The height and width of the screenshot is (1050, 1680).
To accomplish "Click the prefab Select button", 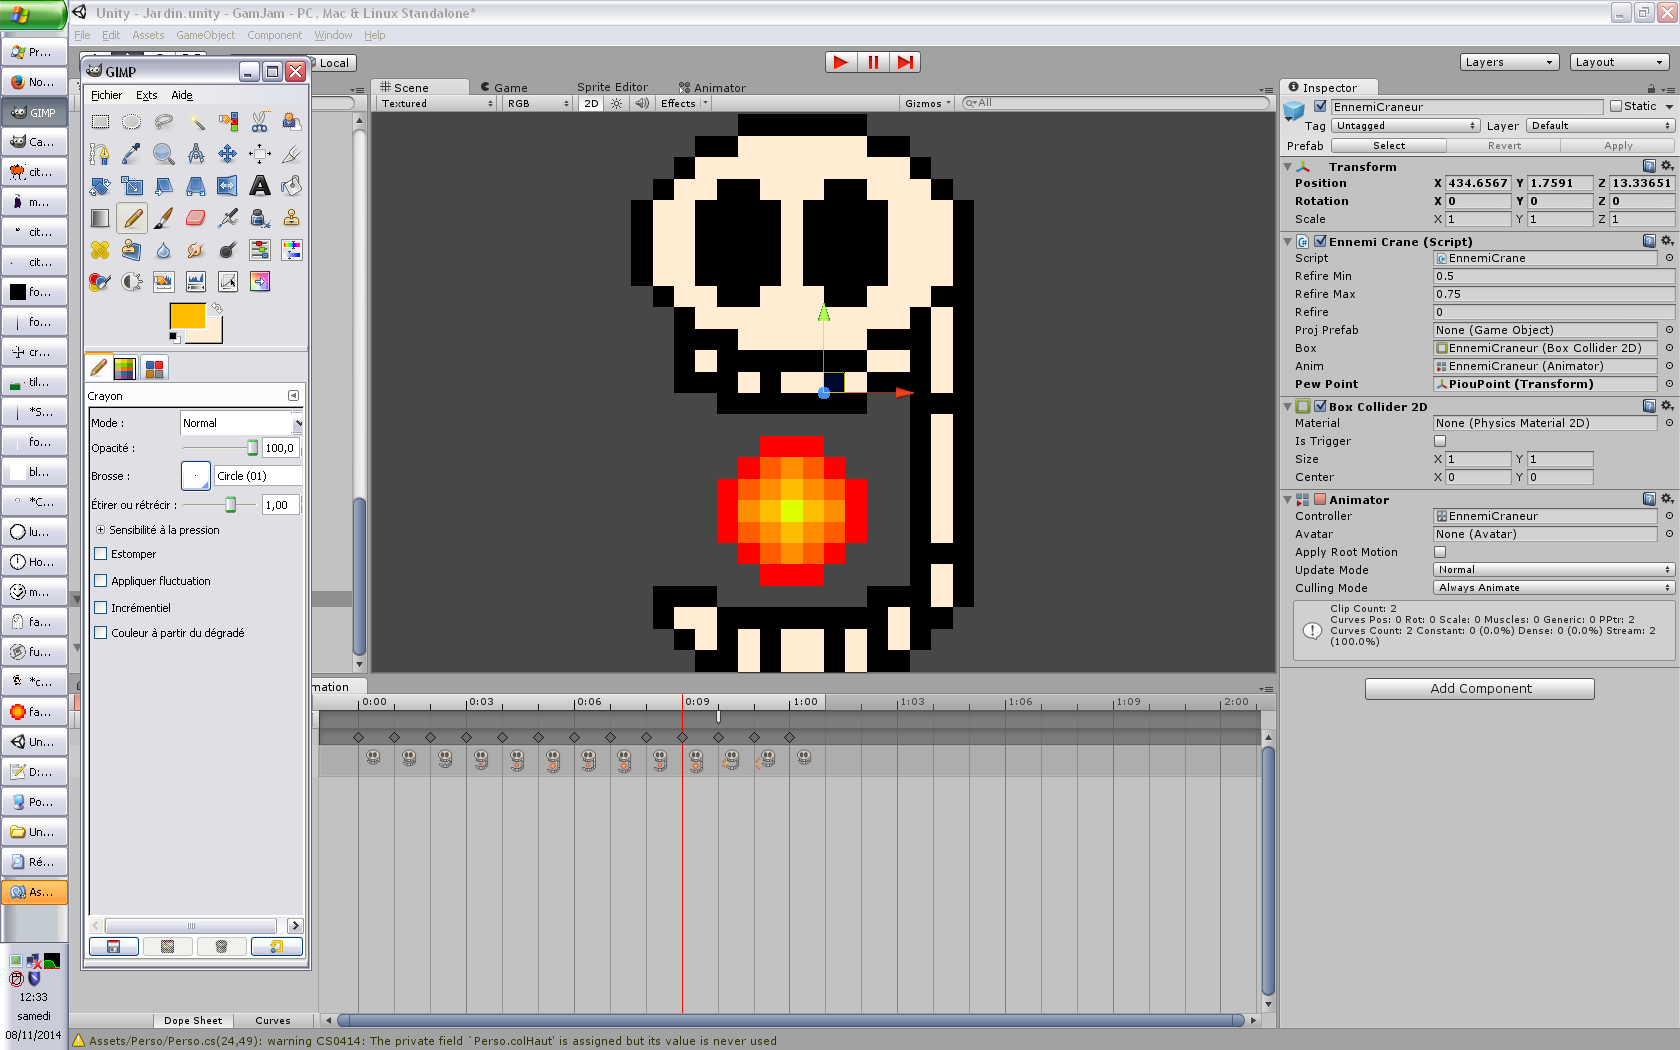I will [x=1388, y=146].
